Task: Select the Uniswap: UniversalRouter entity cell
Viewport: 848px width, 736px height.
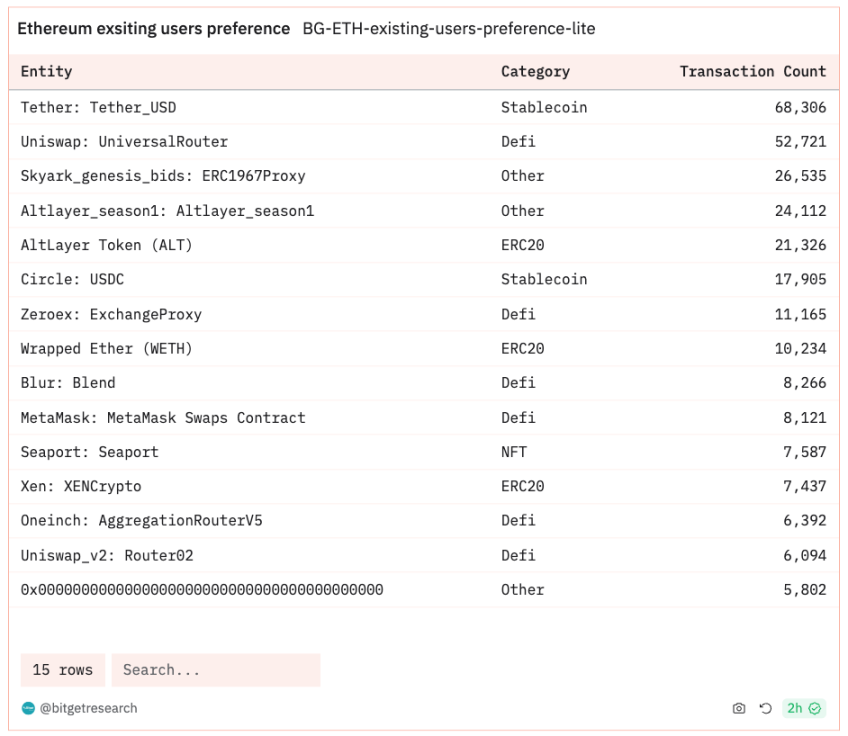Action: [124, 142]
